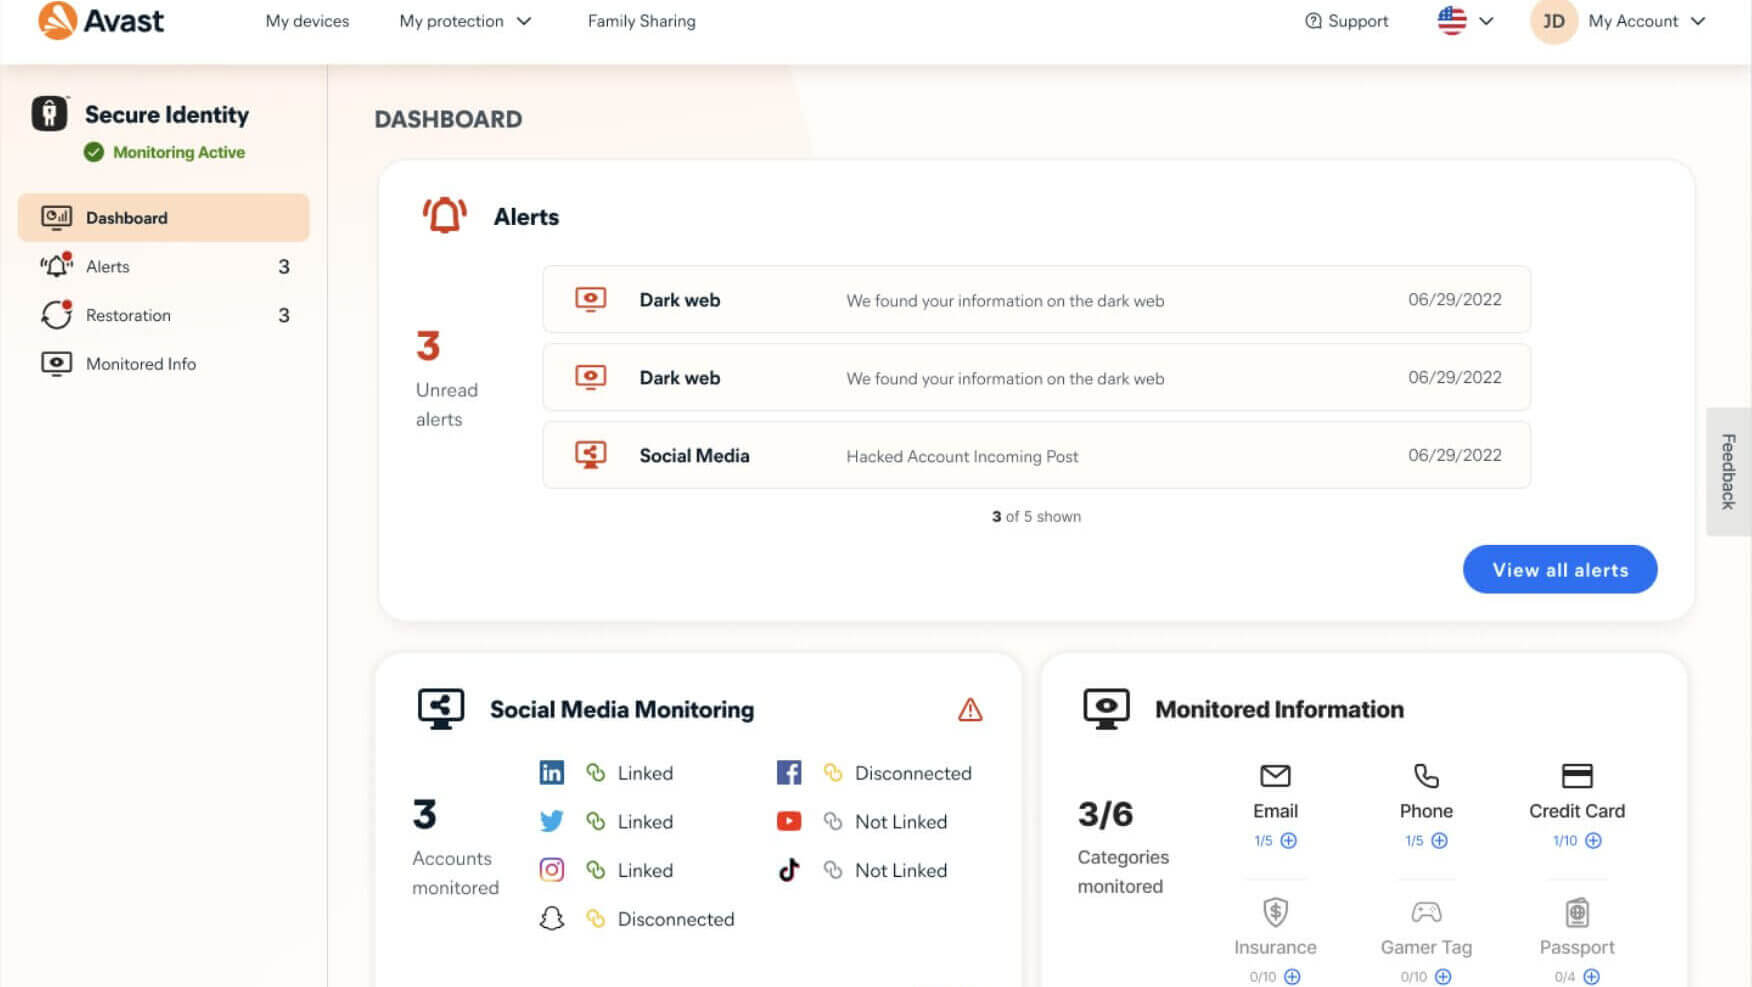This screenshot has width=1752, height=987.
Task: Expand the My protection dropdown
Action: pyautogui.click(x=465, y=21)
